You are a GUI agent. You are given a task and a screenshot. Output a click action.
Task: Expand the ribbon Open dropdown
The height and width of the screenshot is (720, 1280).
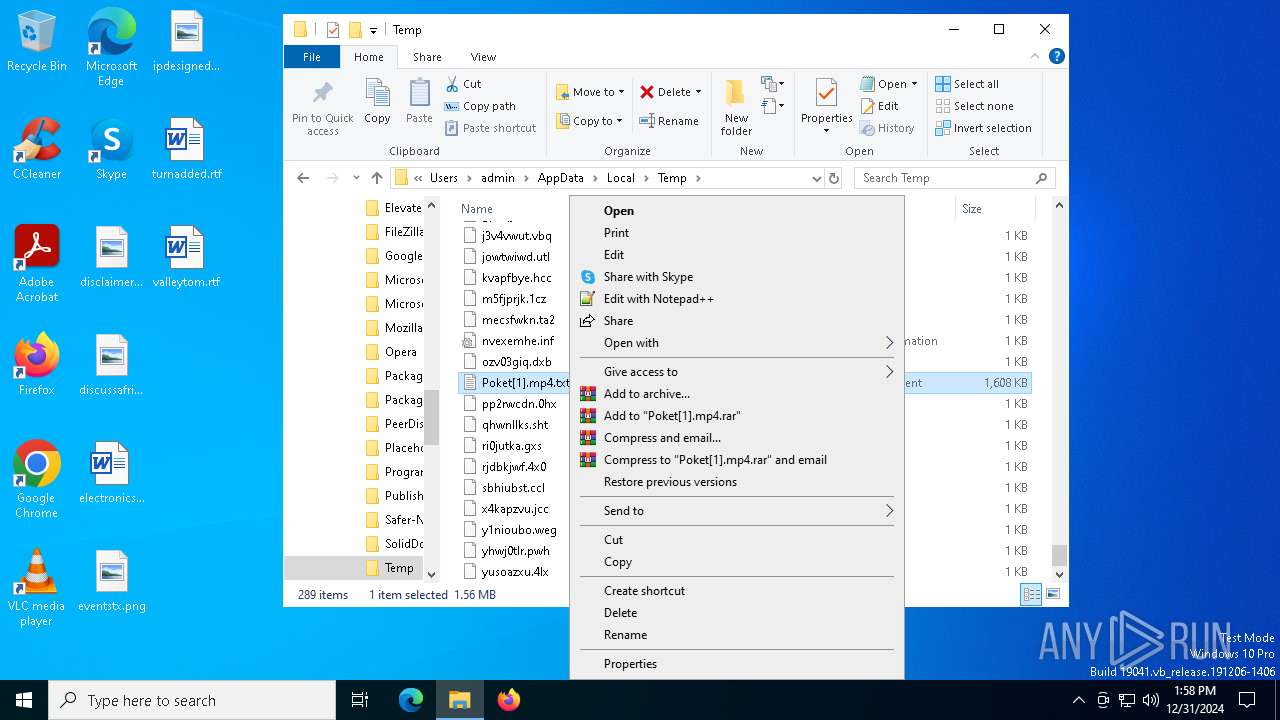click(914, 84)
